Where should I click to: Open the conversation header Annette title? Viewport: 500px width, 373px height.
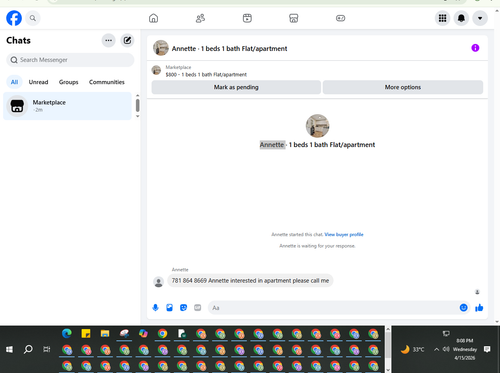tap(229, 49)
